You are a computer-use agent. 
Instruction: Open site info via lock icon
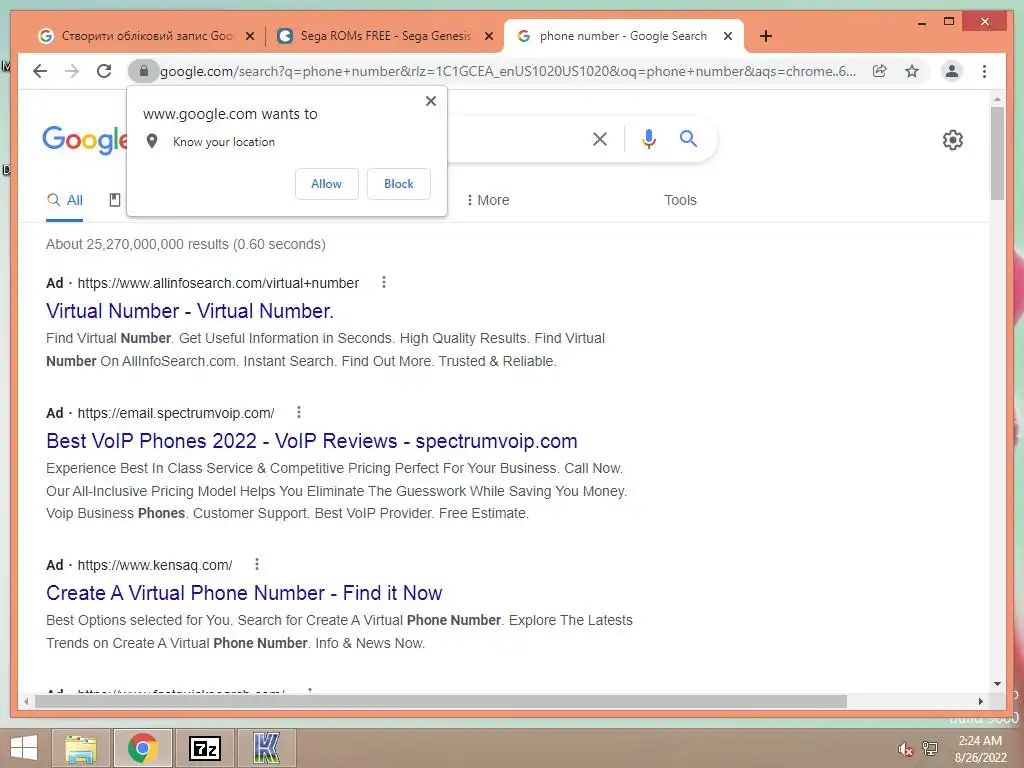pos(144,71)
